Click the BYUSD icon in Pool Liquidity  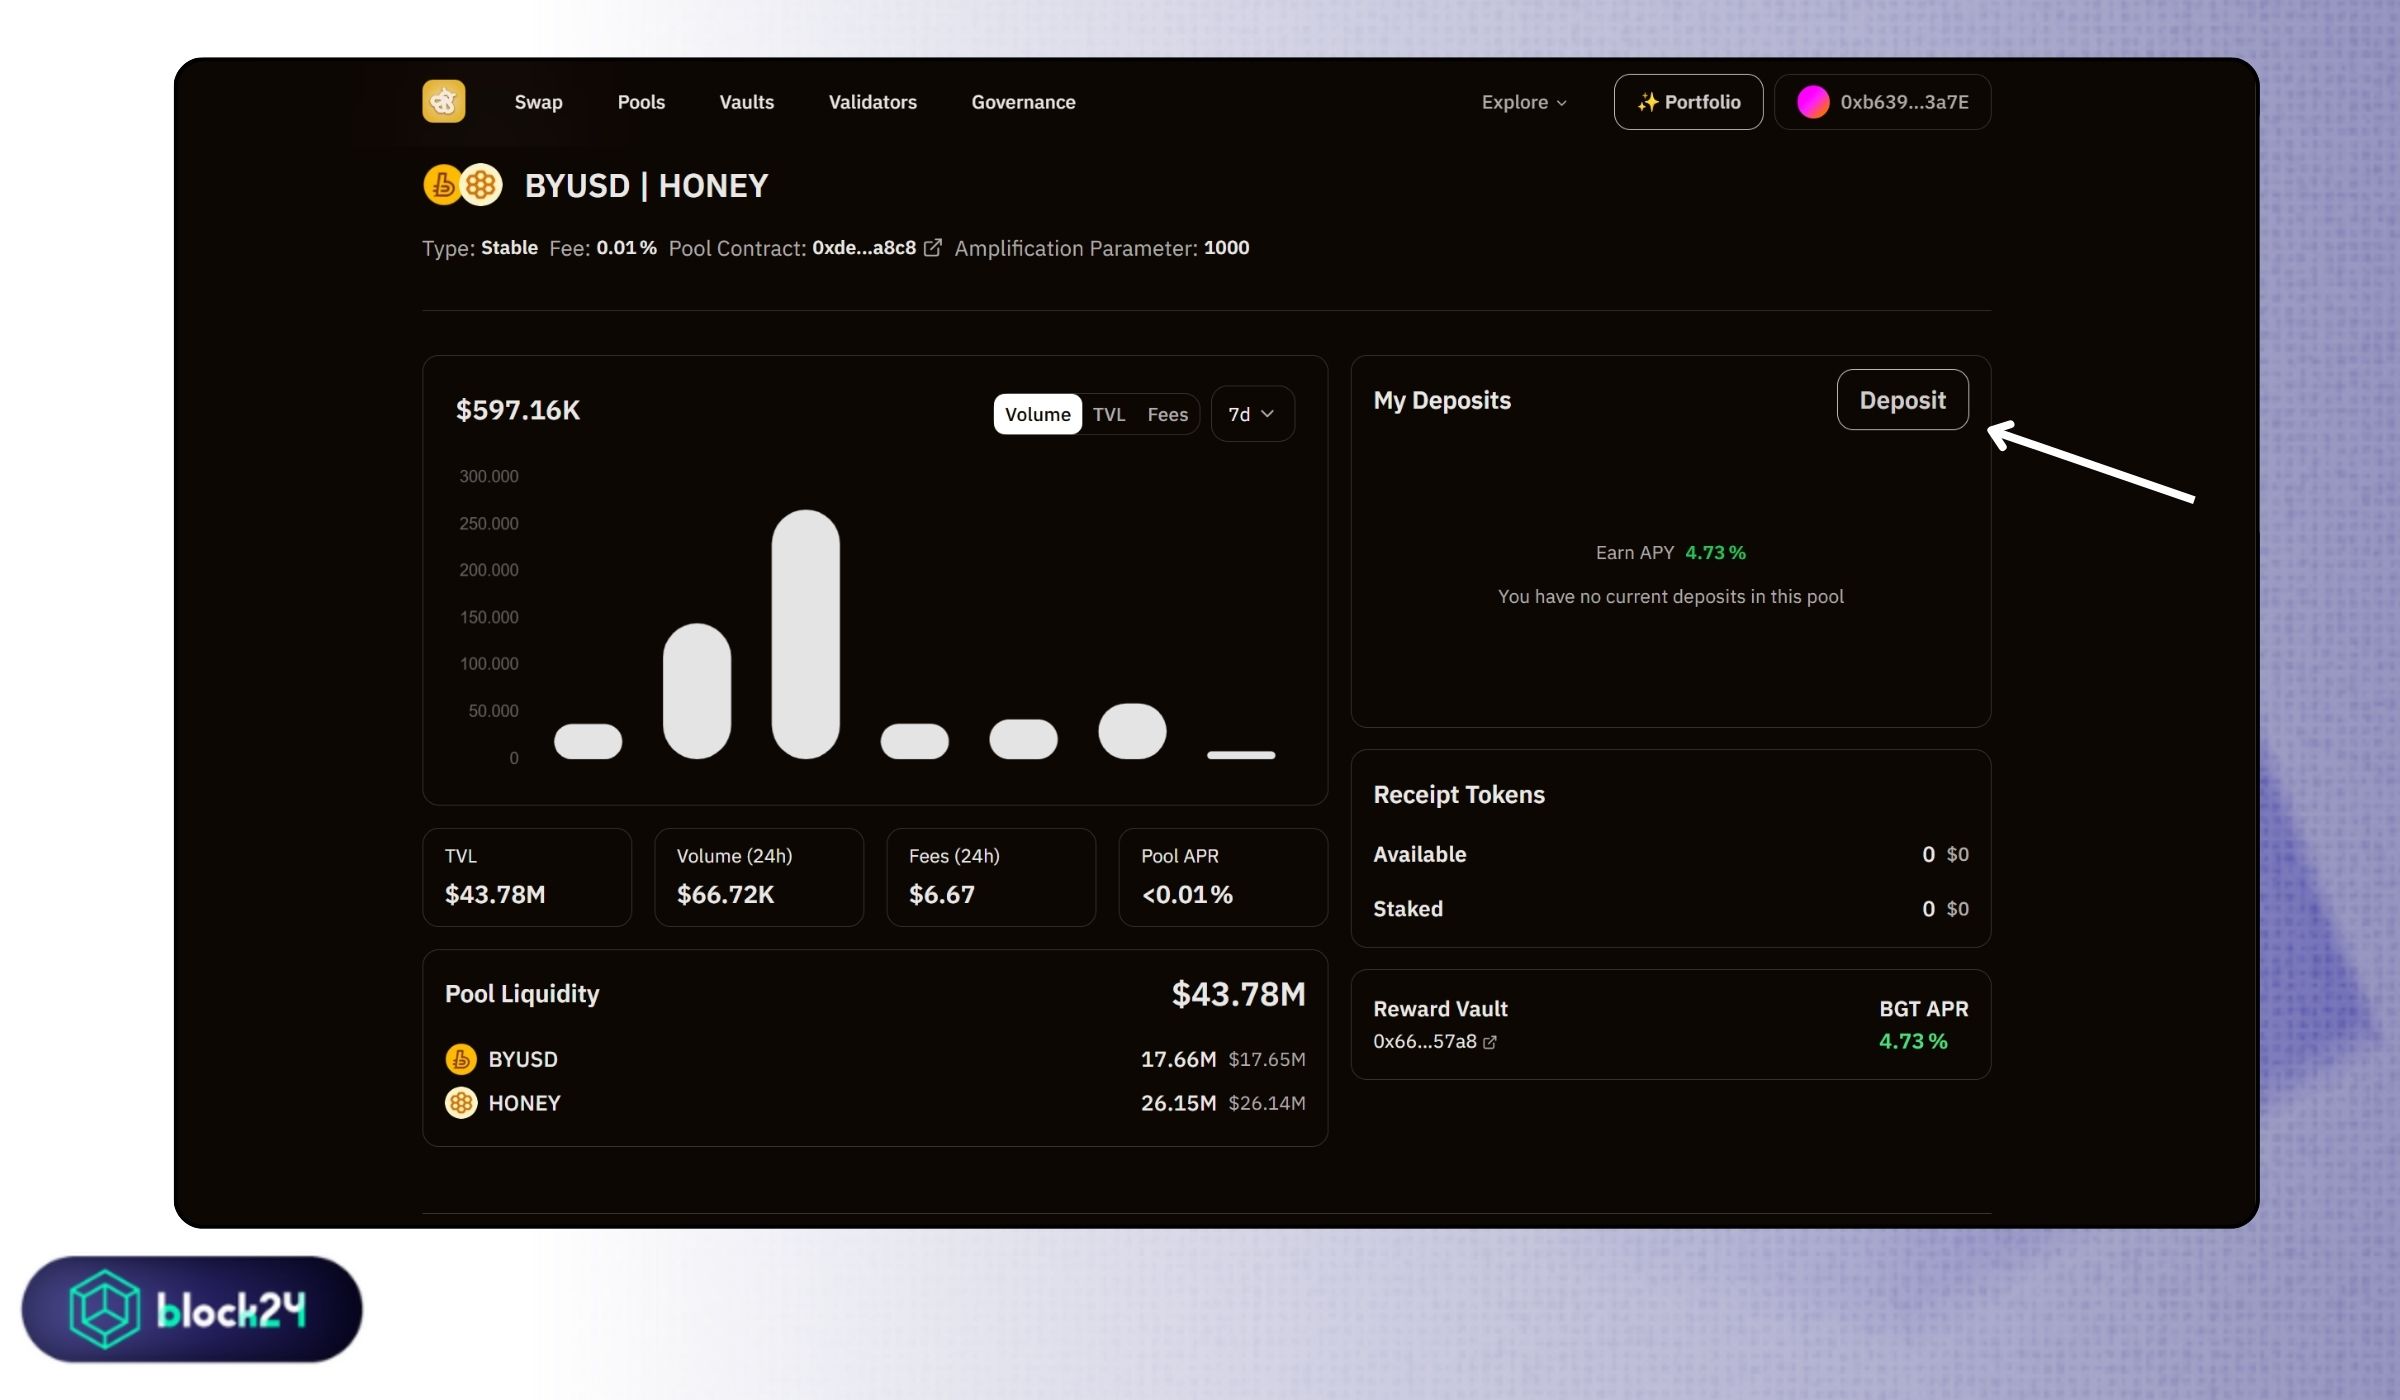[x=461, y=1059]
